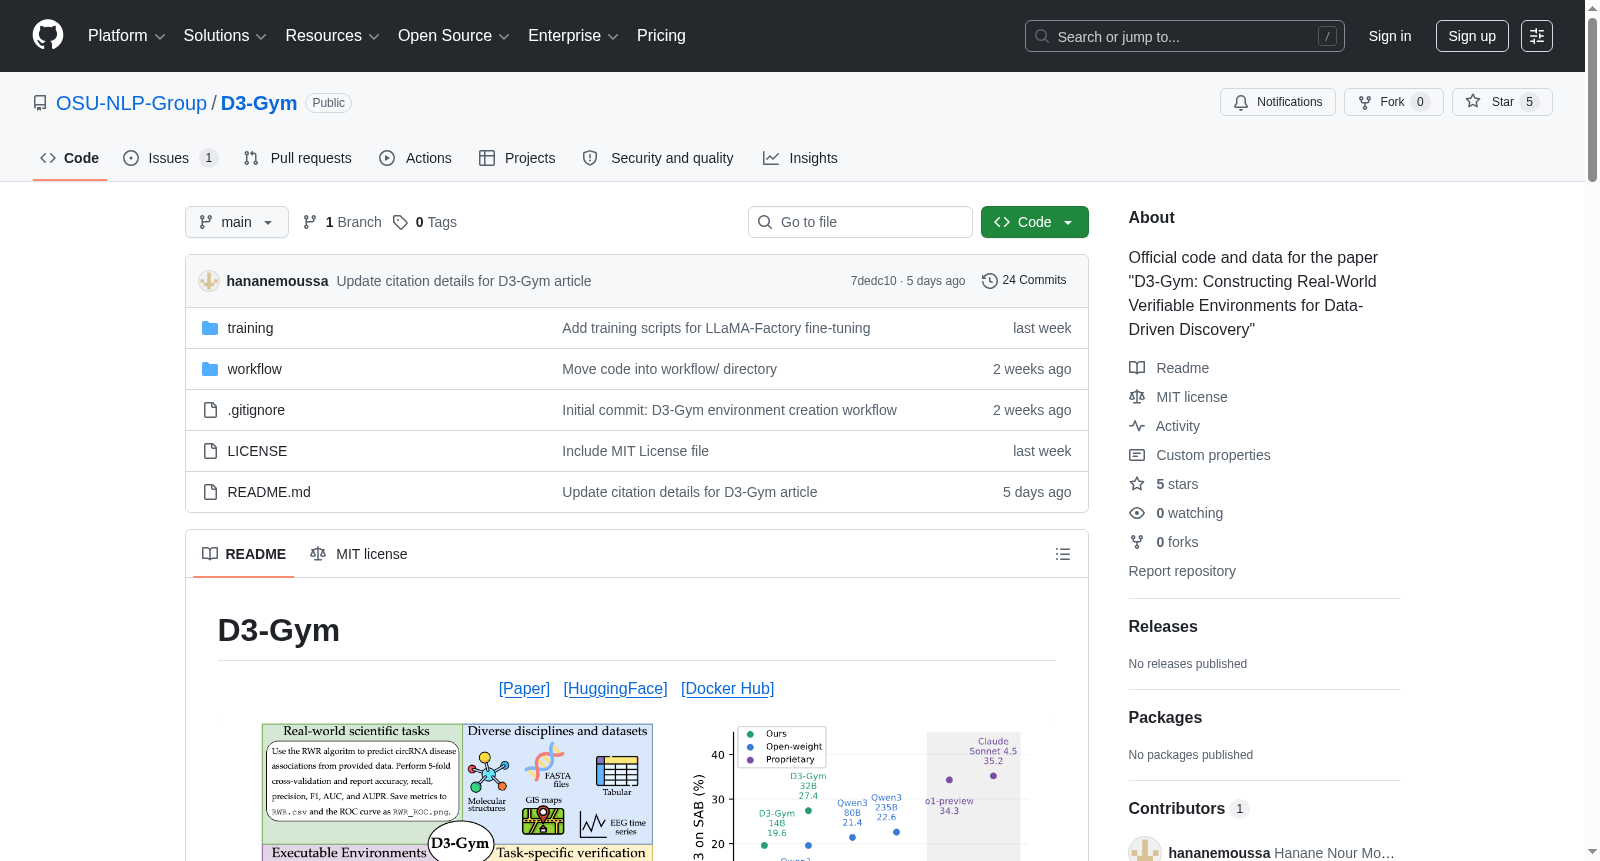Screen dimensions: 1600x861
Task: Select the README tab in file viewer
Action: pyautogui.click(x=244, y=554)
